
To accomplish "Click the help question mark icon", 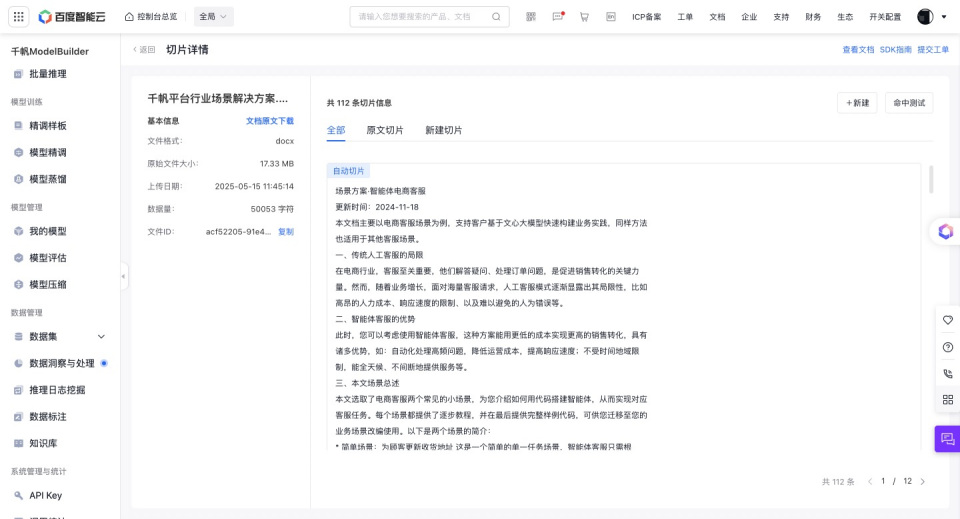I will coord(947,347).
